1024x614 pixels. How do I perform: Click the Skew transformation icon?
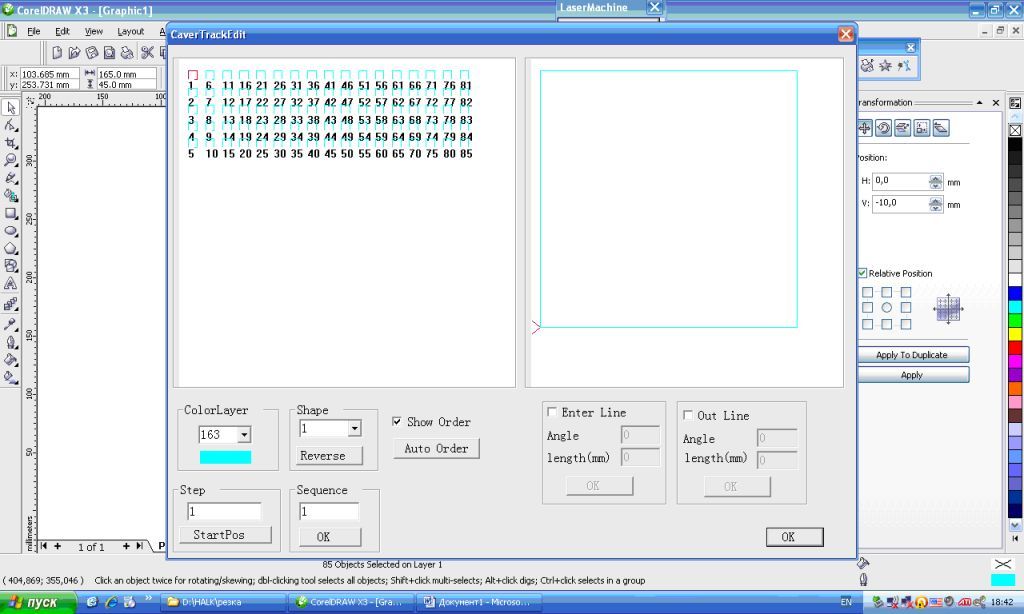(x=940, y=128)
